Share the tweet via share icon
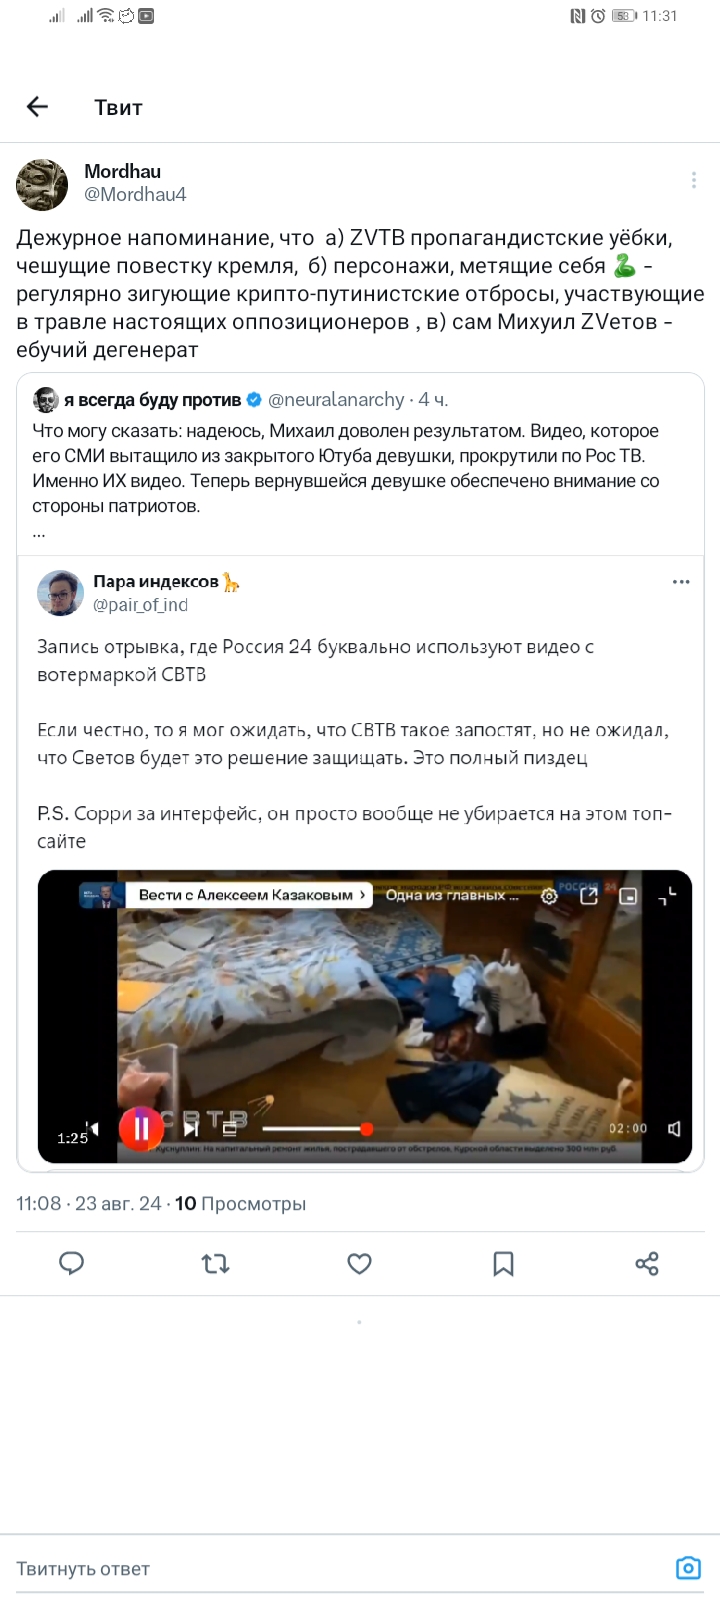 coord(647,1263)
